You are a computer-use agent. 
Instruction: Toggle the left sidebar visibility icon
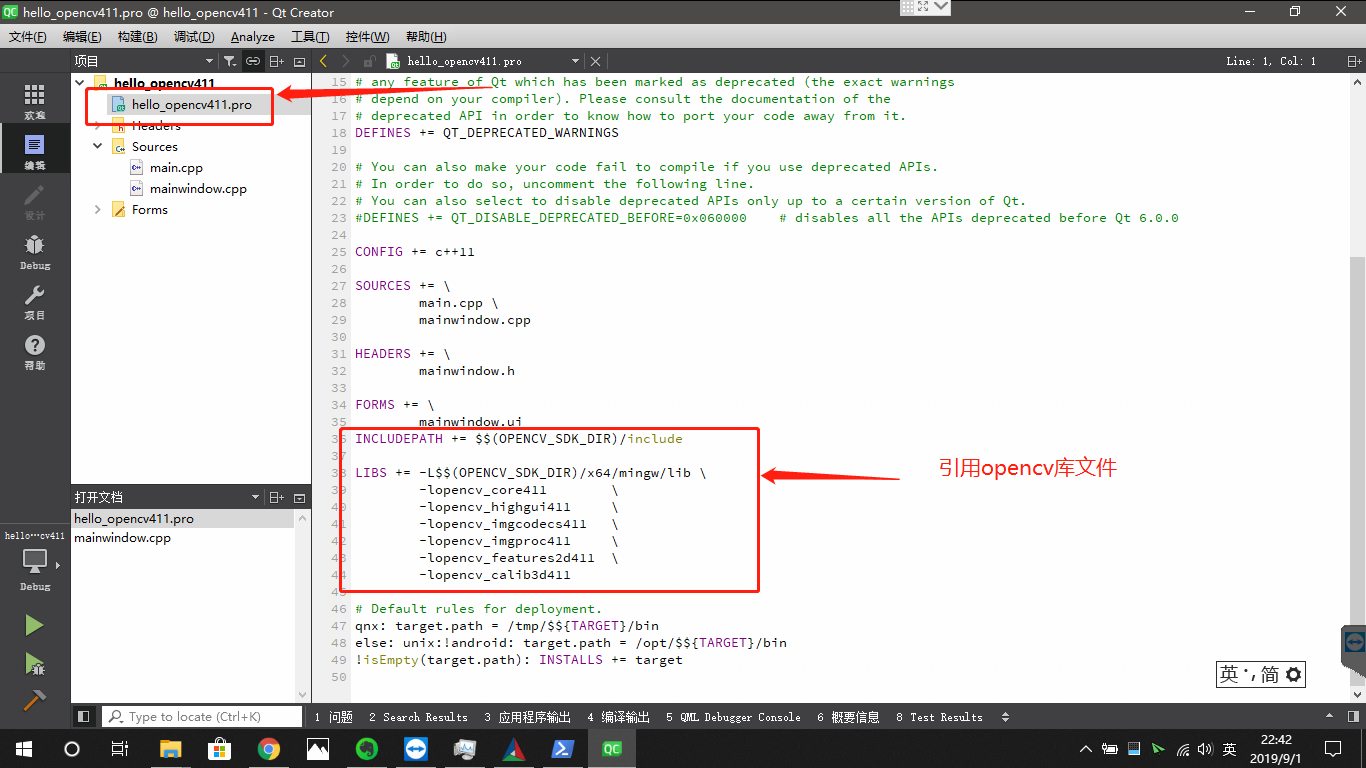click(x=84, y=716)
